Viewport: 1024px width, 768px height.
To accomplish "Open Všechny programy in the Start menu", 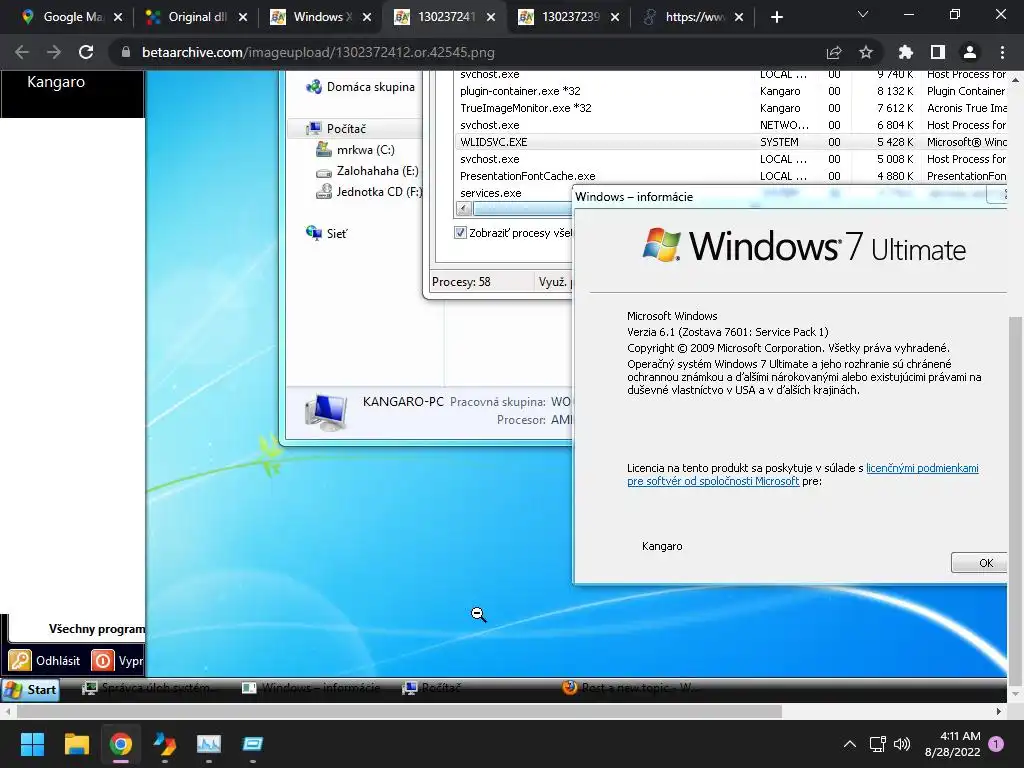I will click(x=97, y=629).
